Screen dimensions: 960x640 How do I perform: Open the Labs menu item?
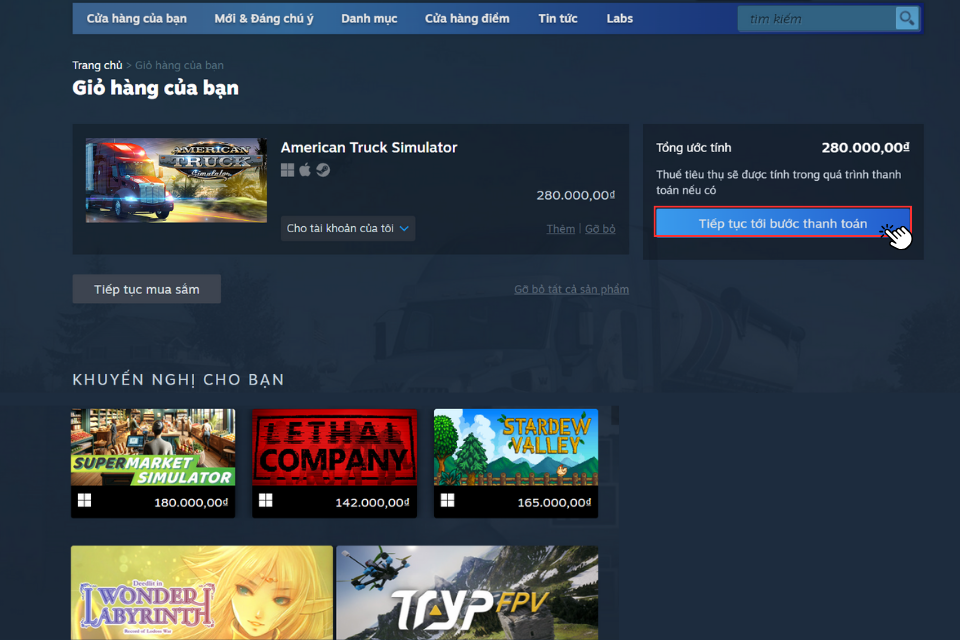pyautogui.click(x=620, y=18)
